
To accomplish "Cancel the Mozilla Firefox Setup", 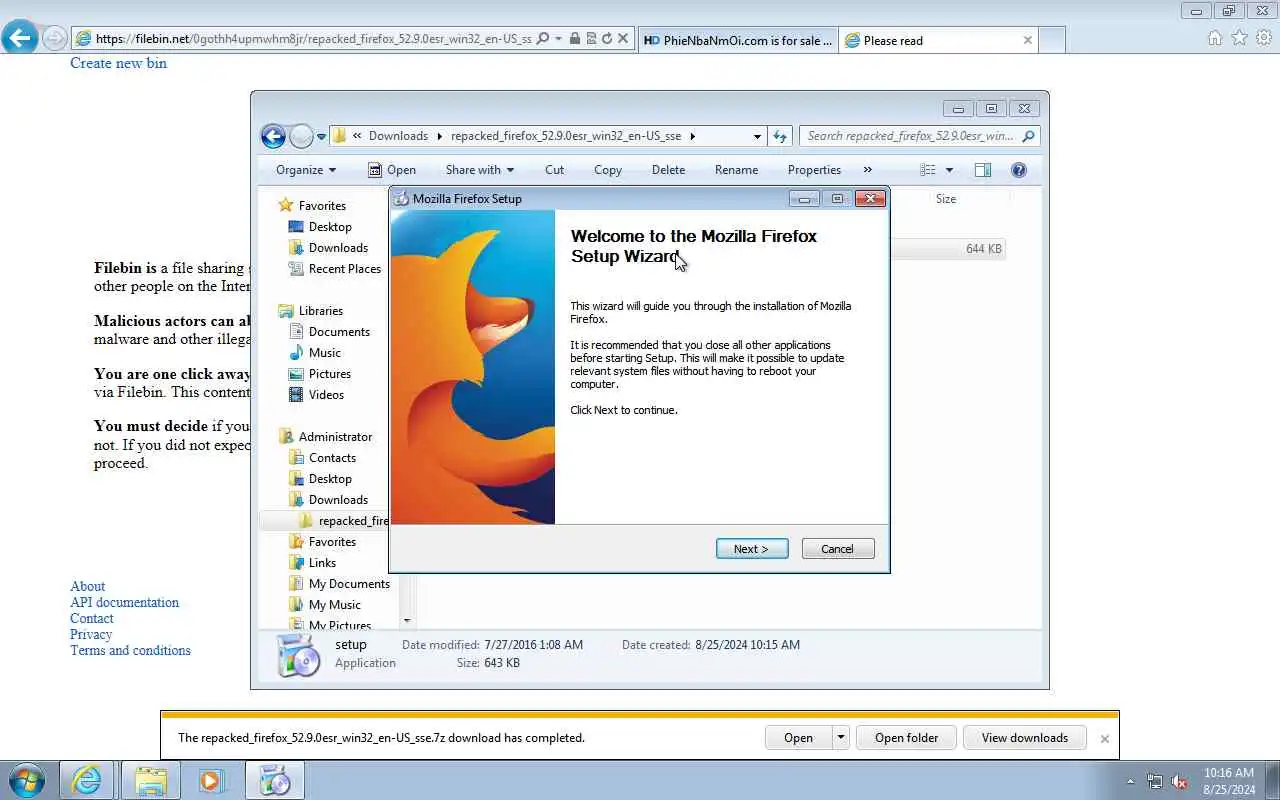I will point(838,549).
